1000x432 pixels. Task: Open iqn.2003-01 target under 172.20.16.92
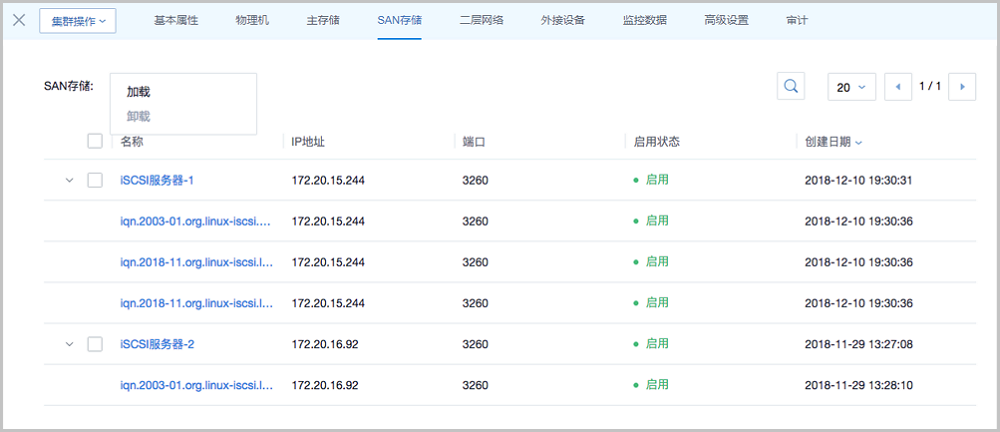coord(196,385)
